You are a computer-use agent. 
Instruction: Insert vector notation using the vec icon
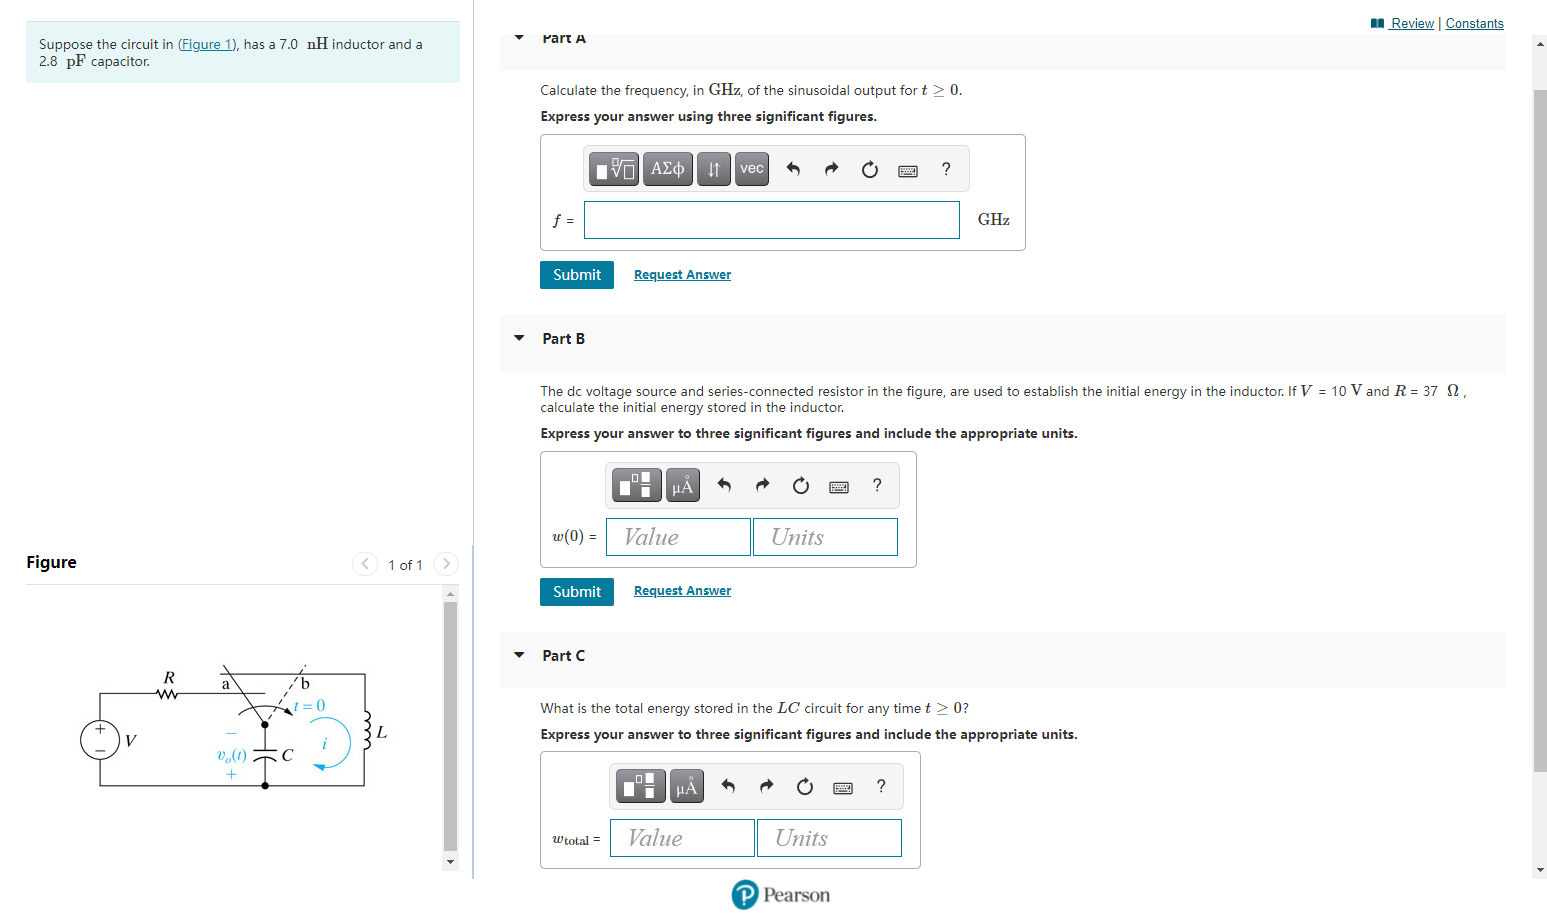coord(751,169)
